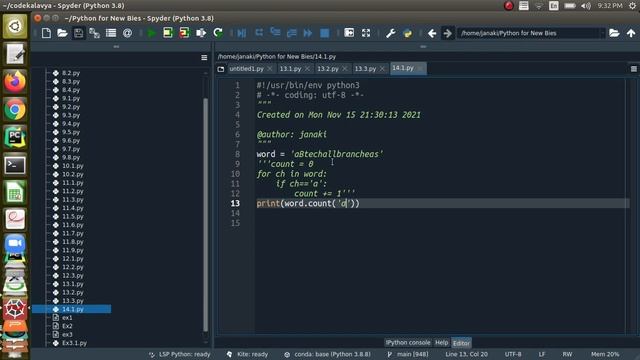Viewport: 640px width, 360px height.
Task: Change to parent directory up arrow
Action: coord(631,33)
